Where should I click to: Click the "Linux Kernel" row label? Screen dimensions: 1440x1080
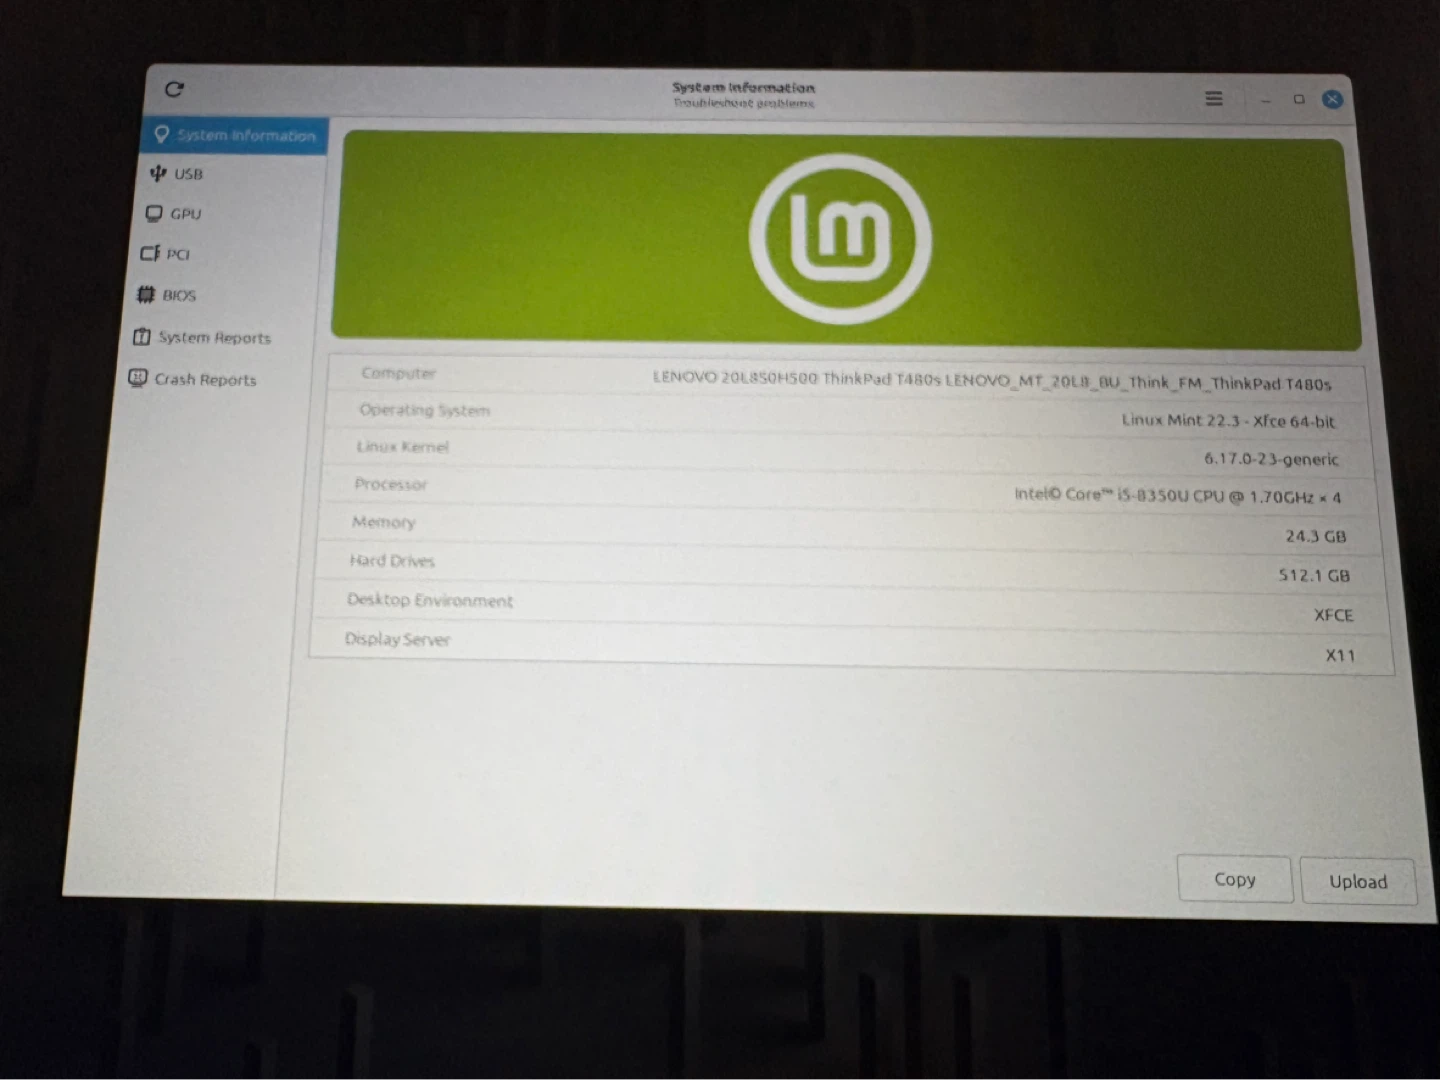tap(402, 447)
